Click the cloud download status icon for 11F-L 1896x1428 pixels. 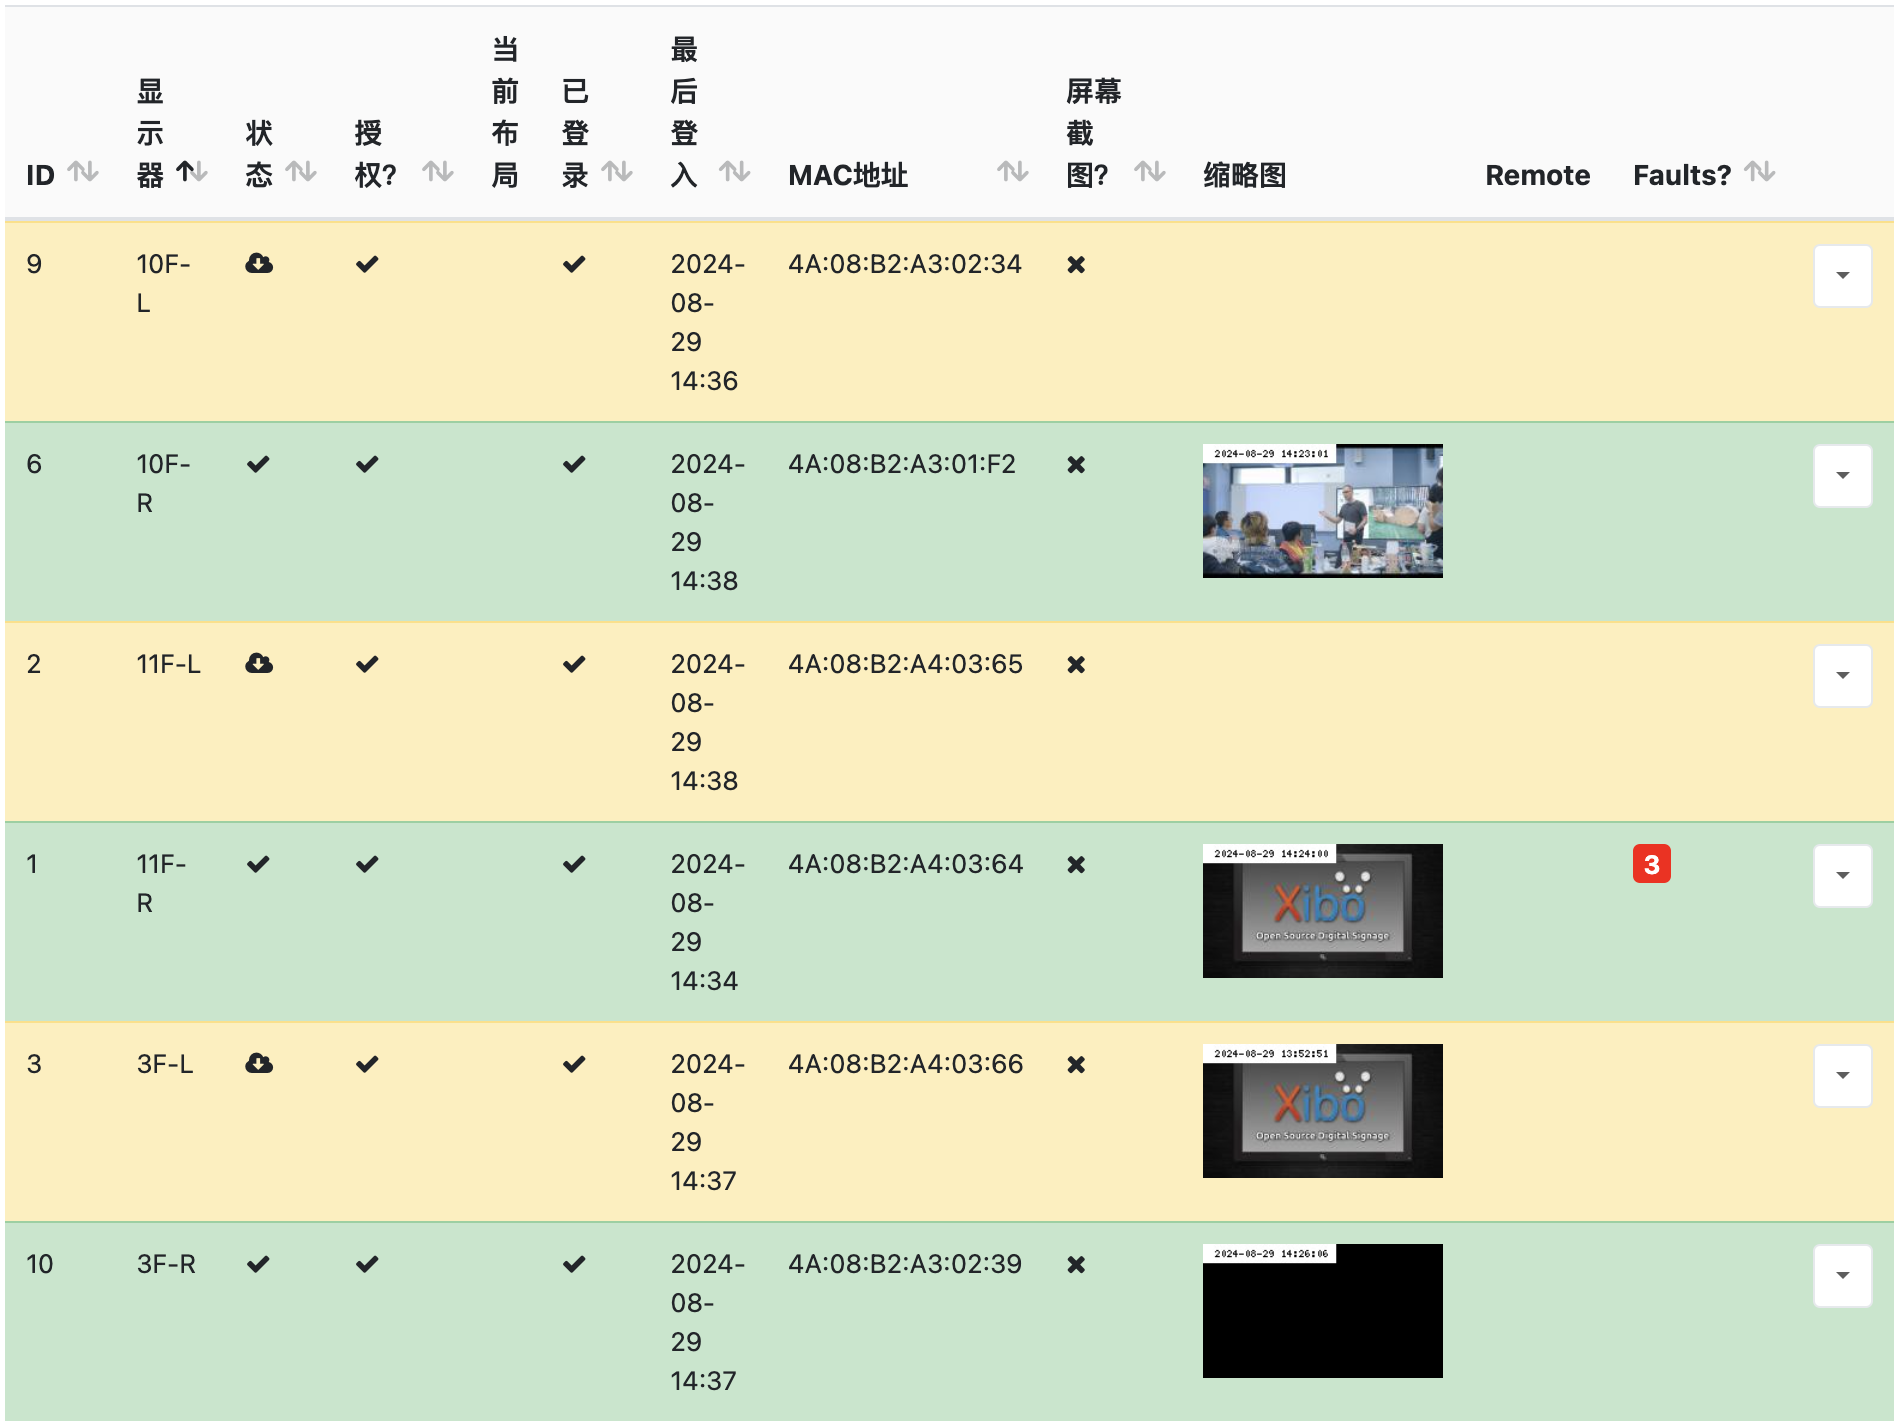click(259, 664)
